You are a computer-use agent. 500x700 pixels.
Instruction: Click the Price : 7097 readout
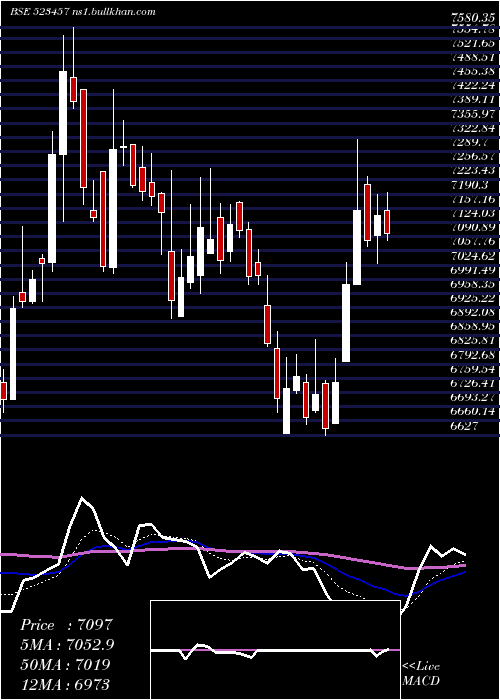(x=66, y=625)
